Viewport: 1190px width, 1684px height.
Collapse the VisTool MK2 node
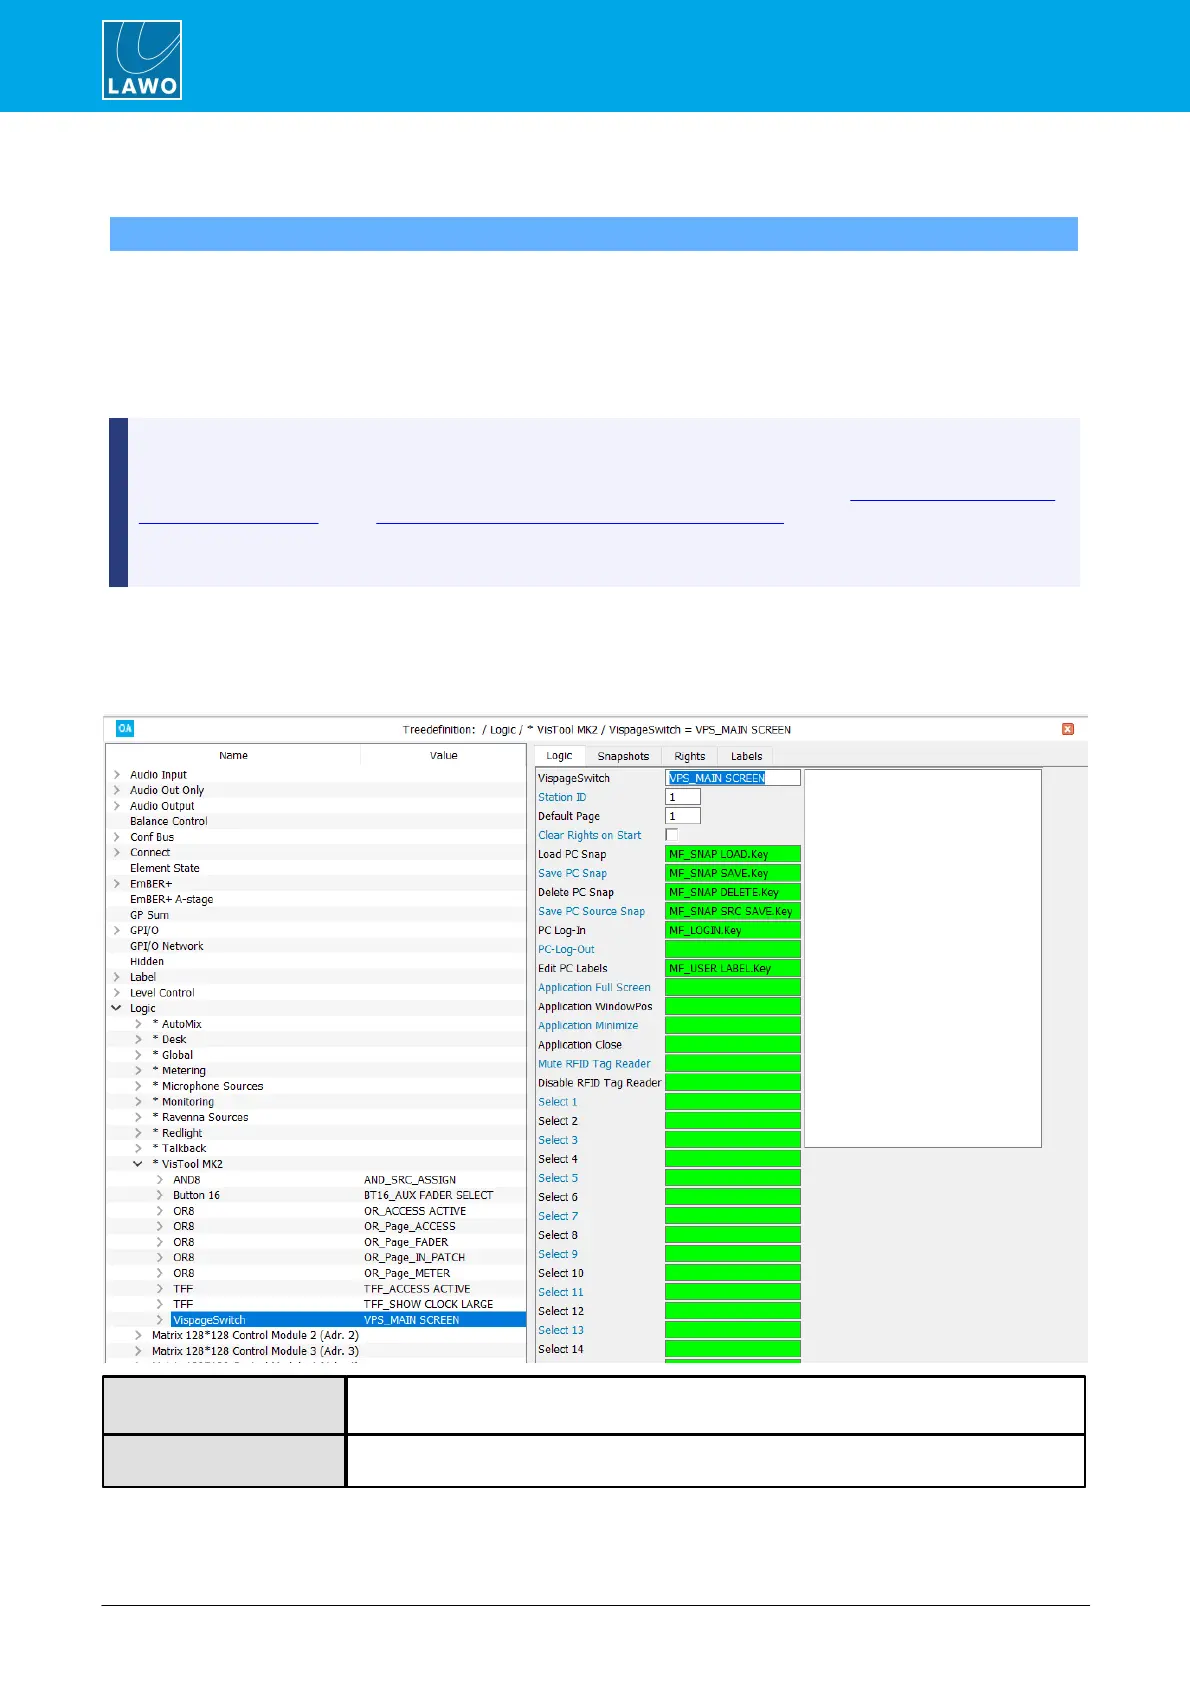pyautogui.click(x=138, y=1164)
